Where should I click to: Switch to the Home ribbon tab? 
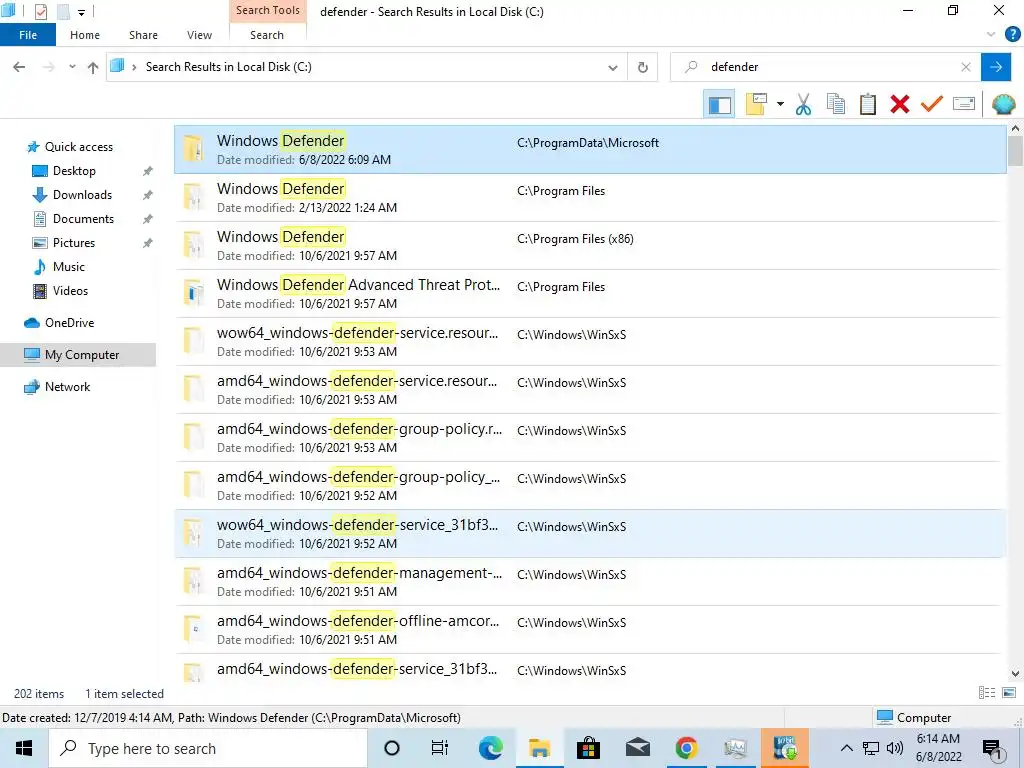[x=85, y=35]
